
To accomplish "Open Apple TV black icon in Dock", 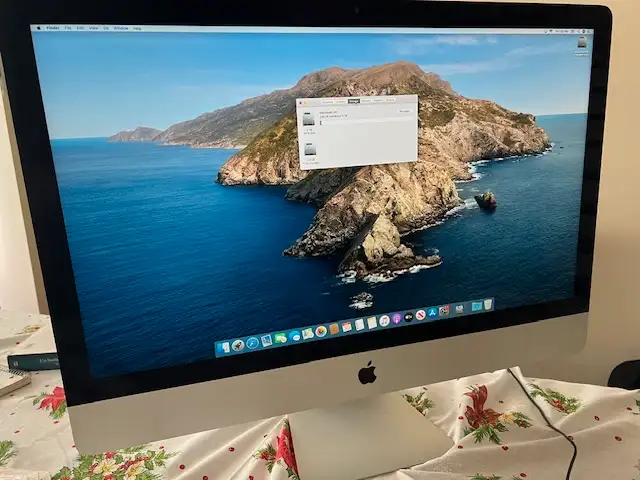I will [x=409, y=317].
